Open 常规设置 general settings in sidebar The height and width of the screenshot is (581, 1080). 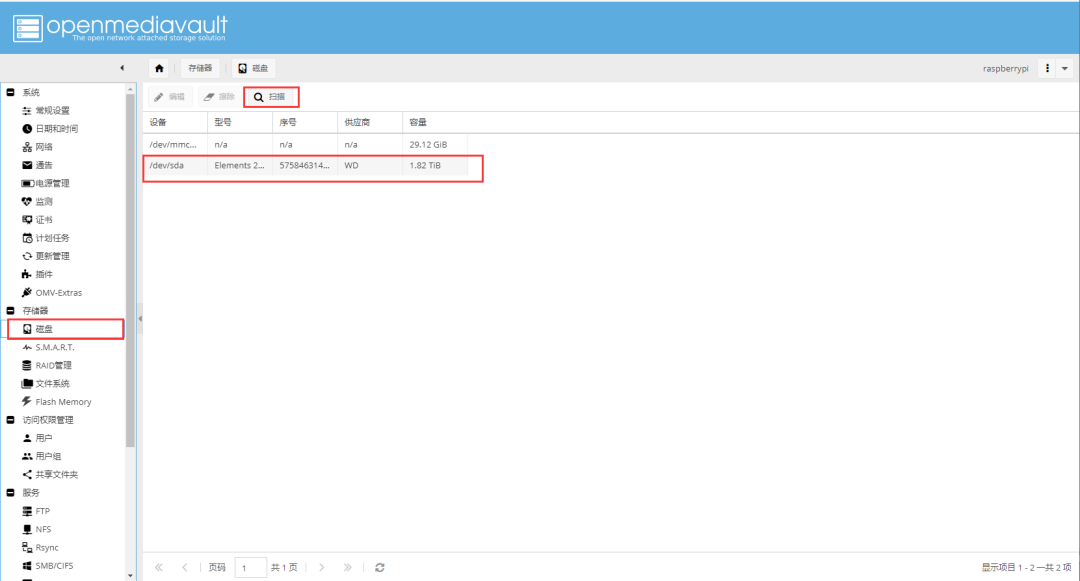[52, 110]
